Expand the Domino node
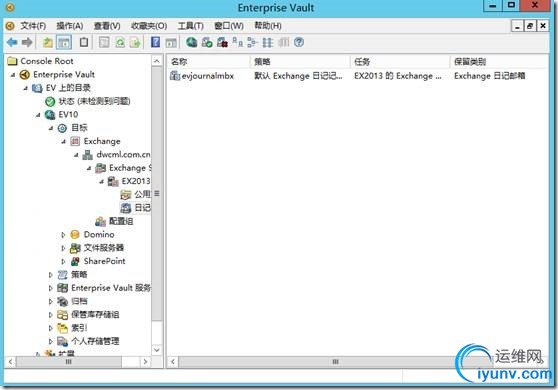The width and height of the screenshot is (558, 390). tap(63, 234)
